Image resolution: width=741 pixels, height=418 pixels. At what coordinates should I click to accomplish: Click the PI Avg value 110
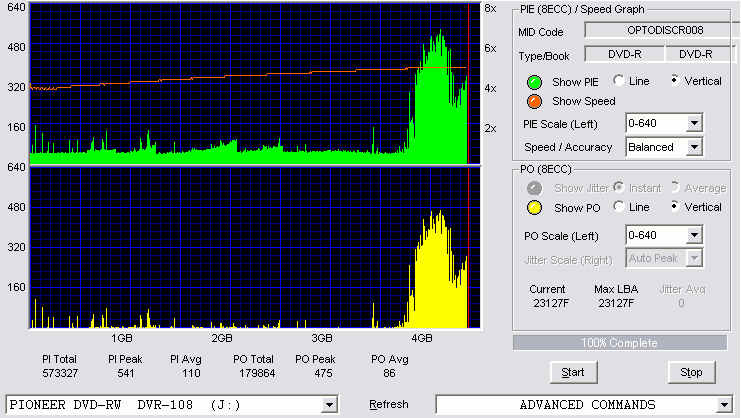191,373
